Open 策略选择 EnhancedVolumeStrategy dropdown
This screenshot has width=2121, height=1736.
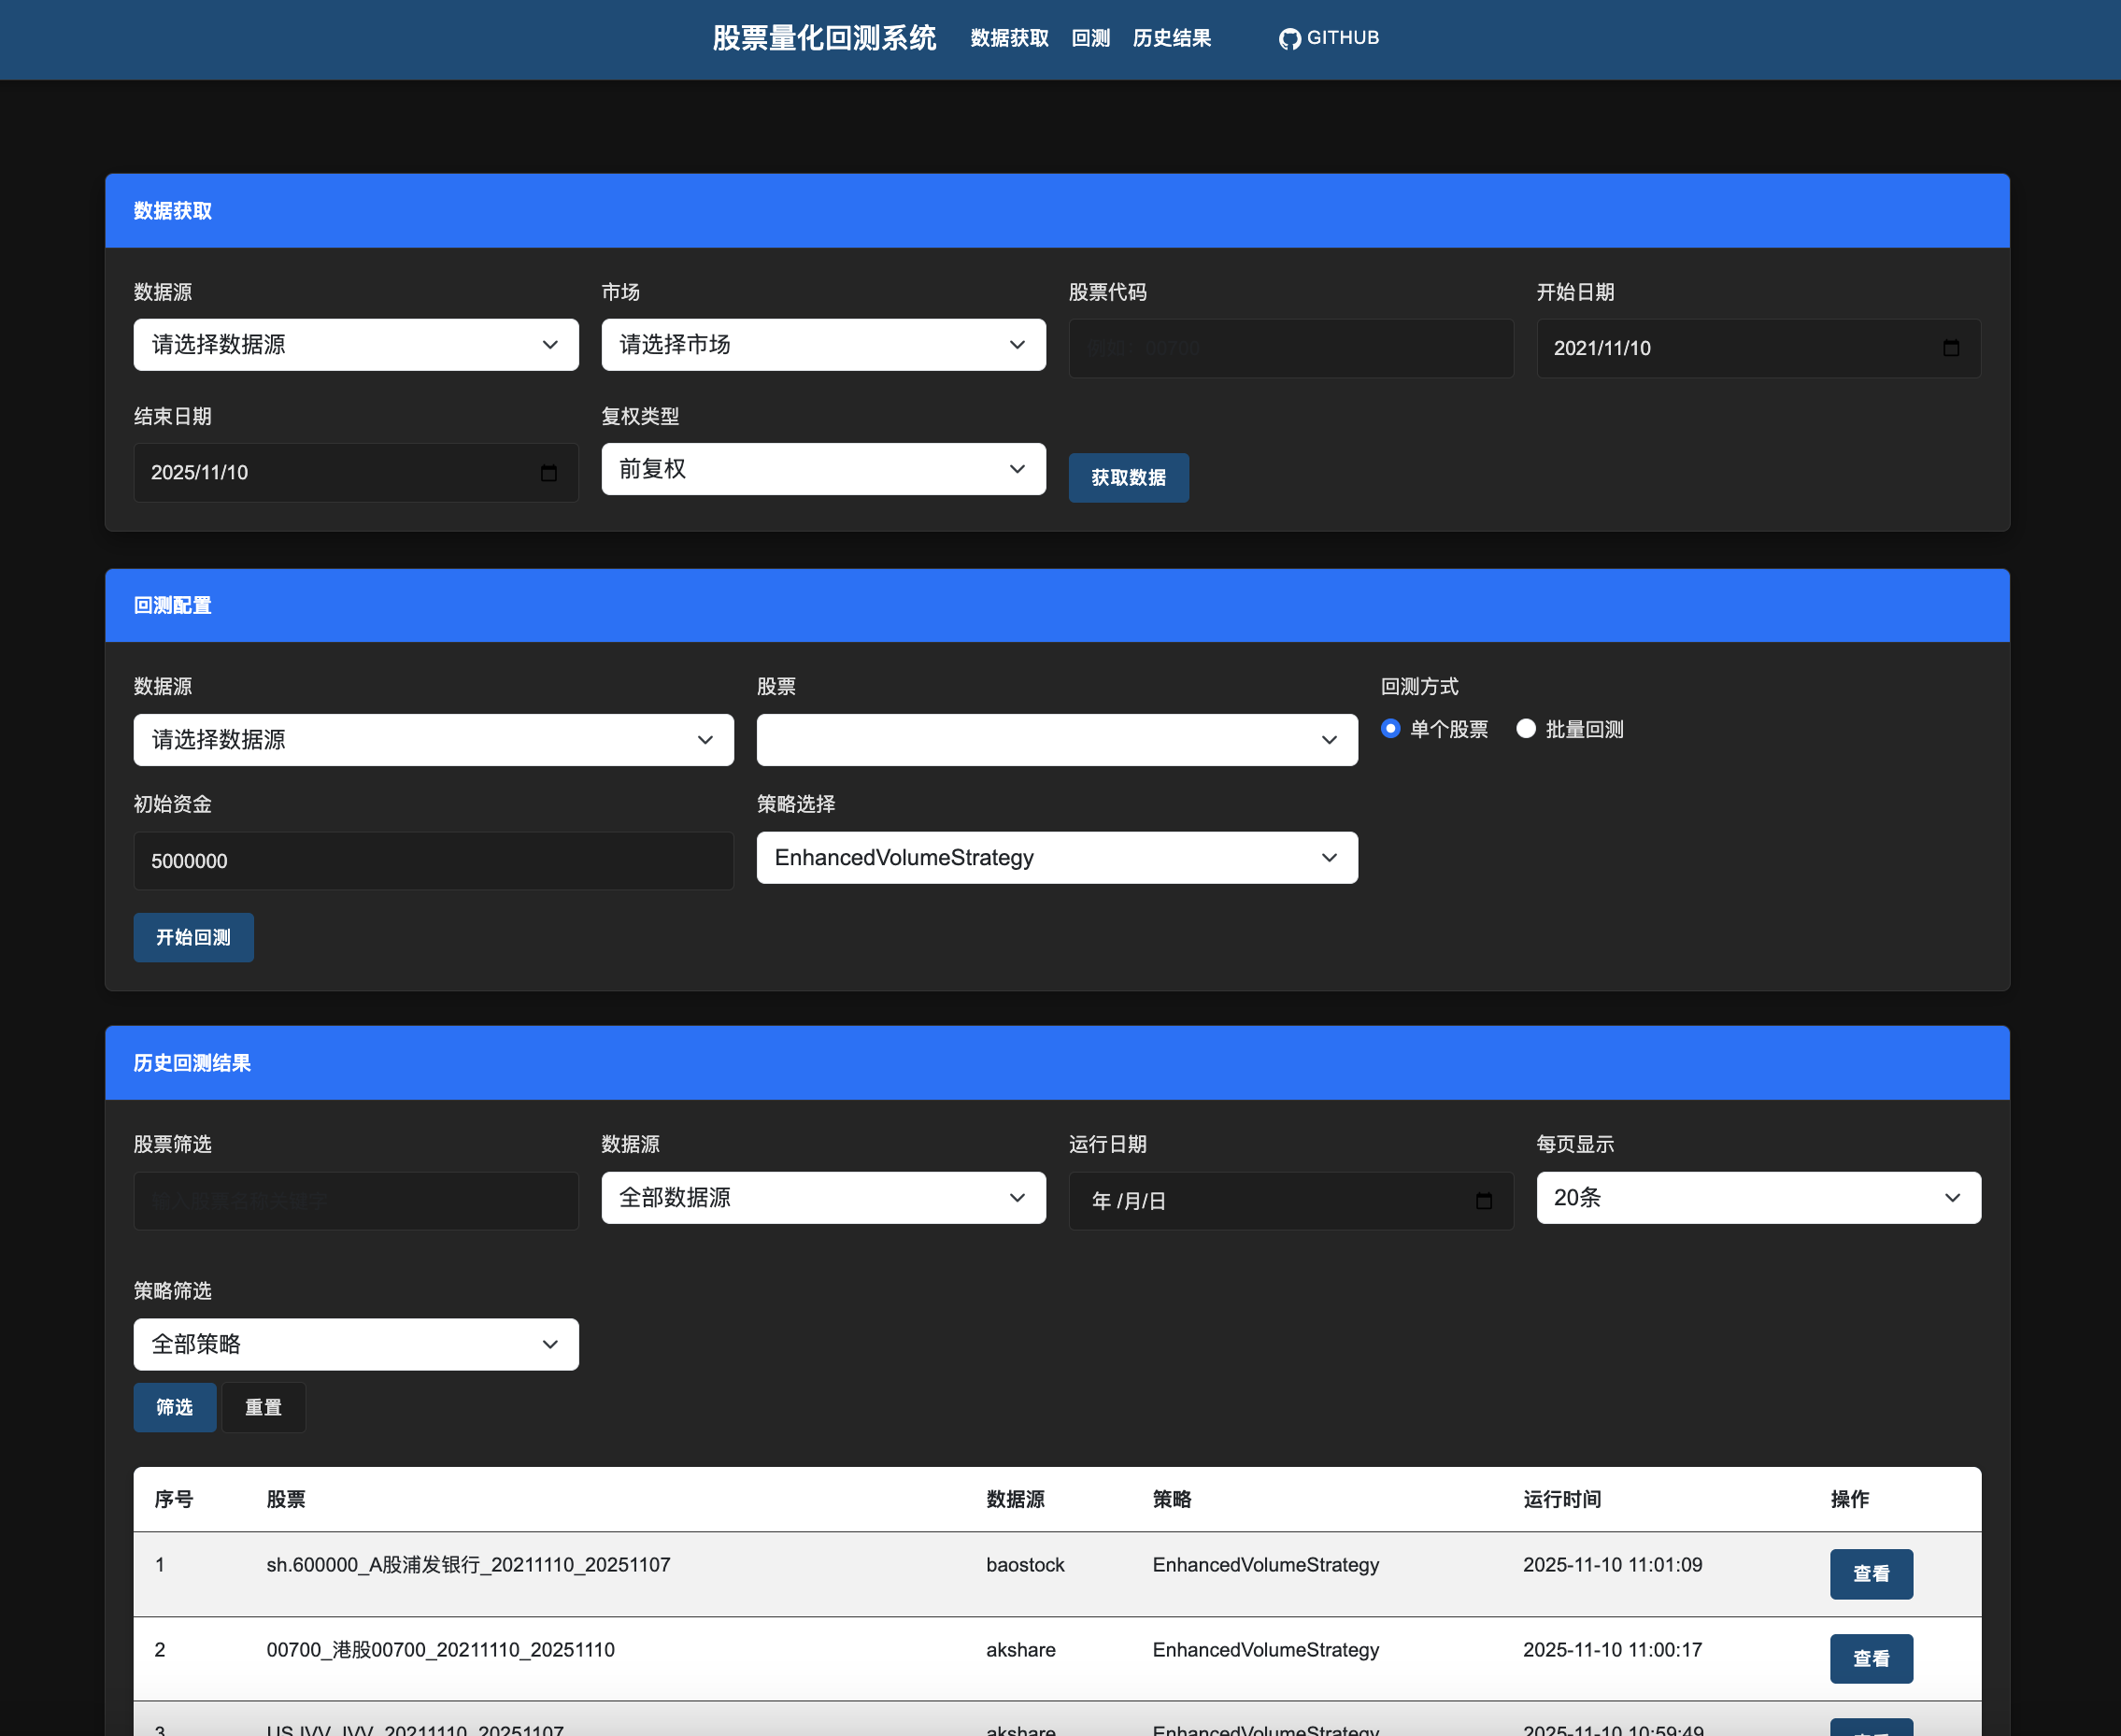pyautogui.click(x=1056, y=858)
